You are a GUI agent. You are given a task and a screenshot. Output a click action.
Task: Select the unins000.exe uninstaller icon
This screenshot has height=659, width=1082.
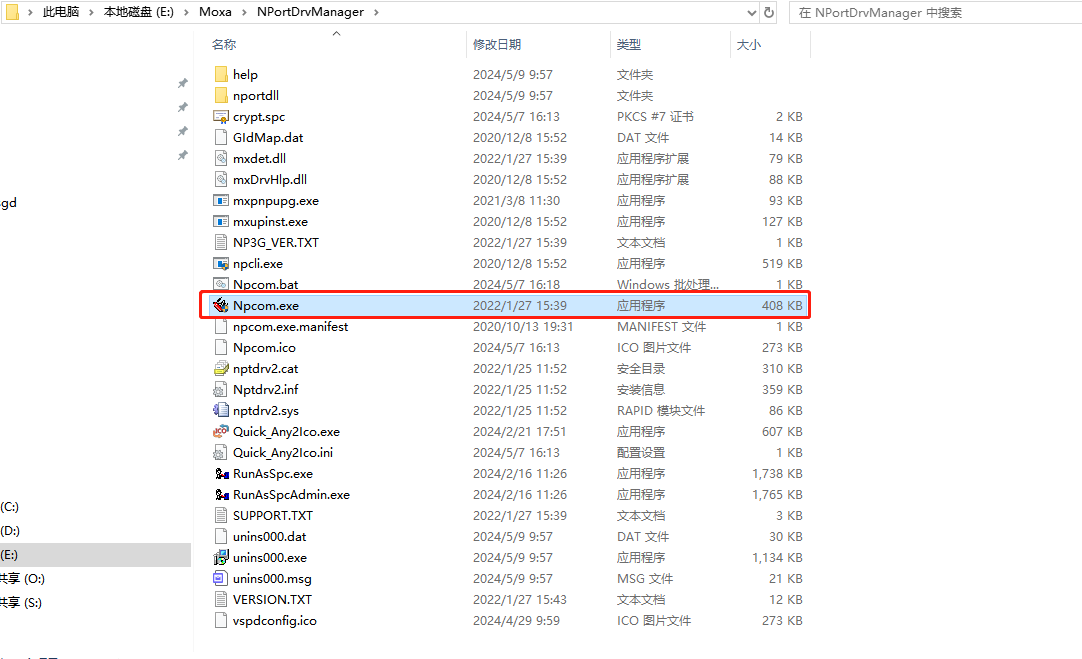tap(221, 558)
